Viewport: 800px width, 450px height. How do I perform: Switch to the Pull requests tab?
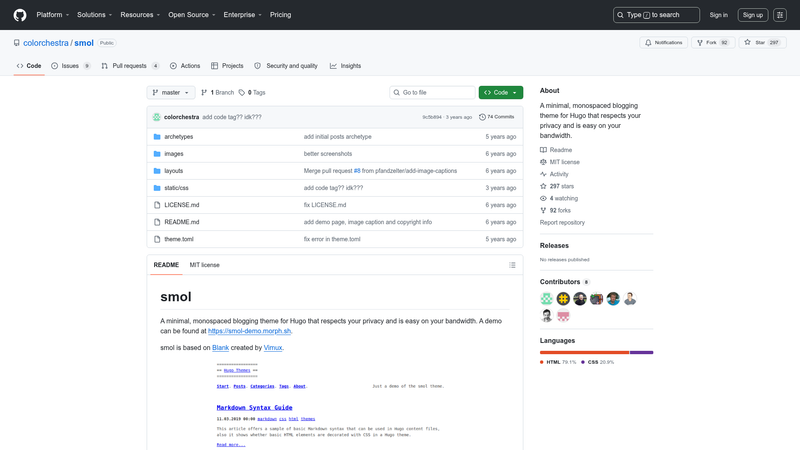tap(130, 66)
